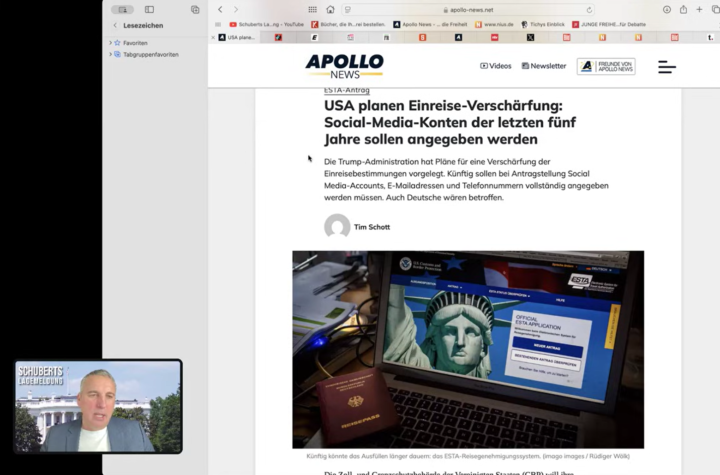Viewport: 720px width, 475px height.
Task: Click the share icon in Safari toolbar
Action: pyautogui.click(x=684, y=9)
